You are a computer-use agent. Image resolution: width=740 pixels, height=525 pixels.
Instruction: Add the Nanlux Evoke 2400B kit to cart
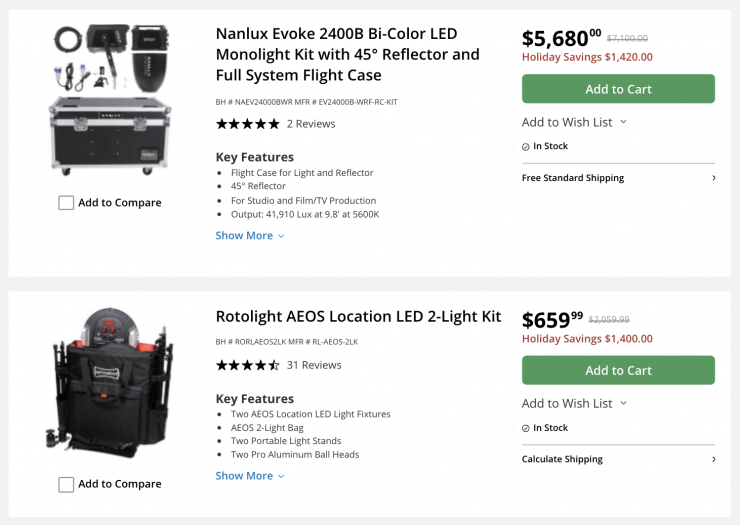(x=618, y=89)
